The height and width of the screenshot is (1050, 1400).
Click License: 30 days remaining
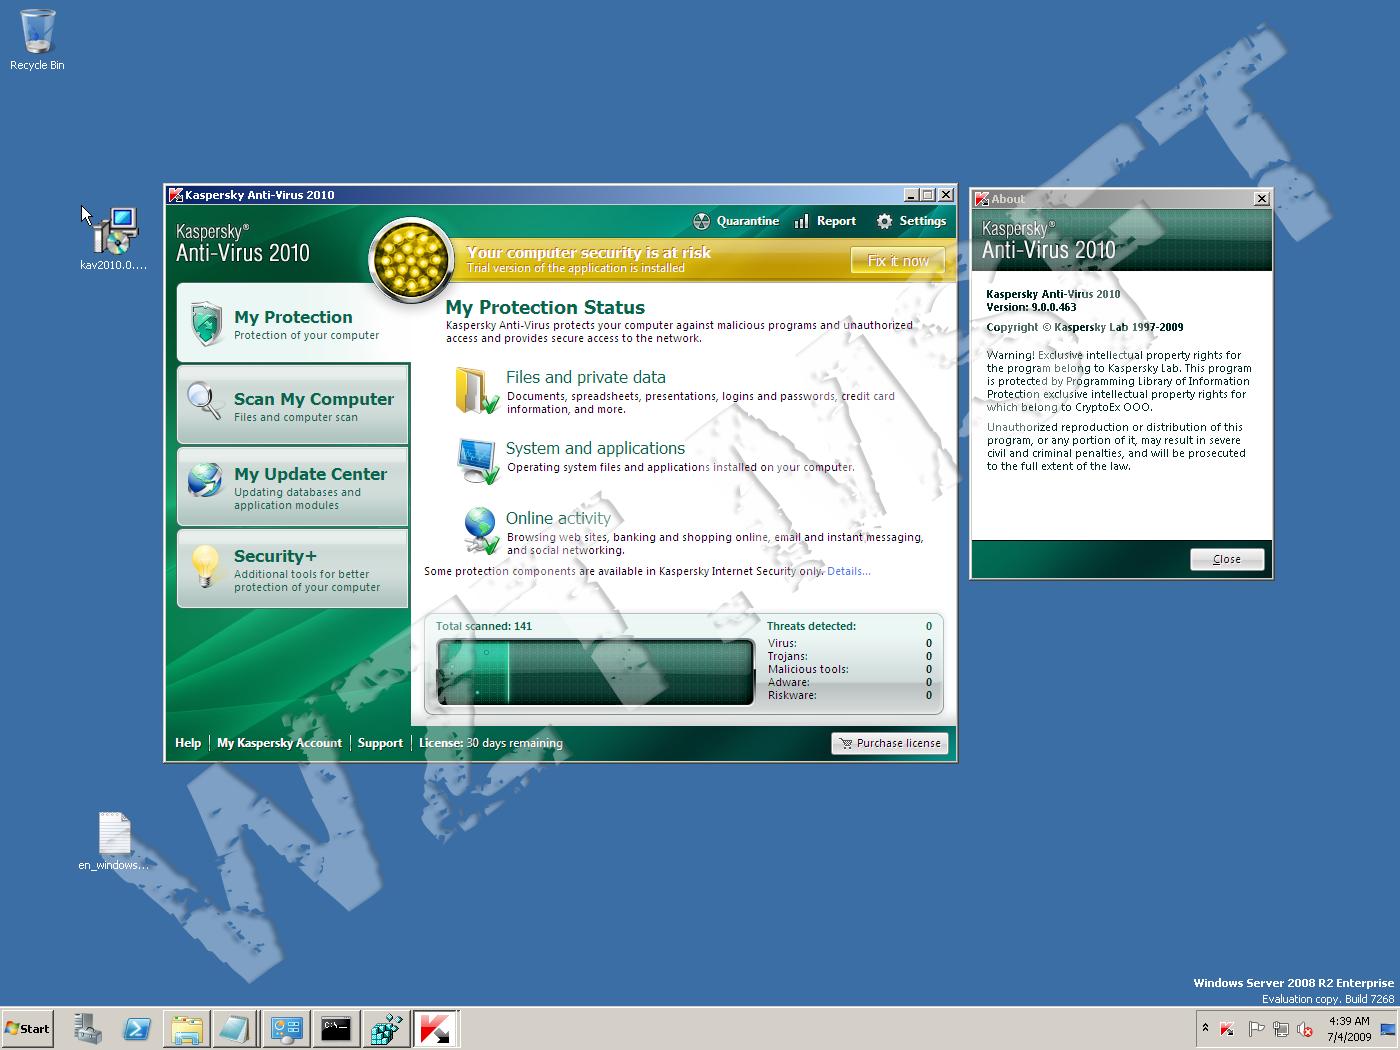tap(490, 743)
